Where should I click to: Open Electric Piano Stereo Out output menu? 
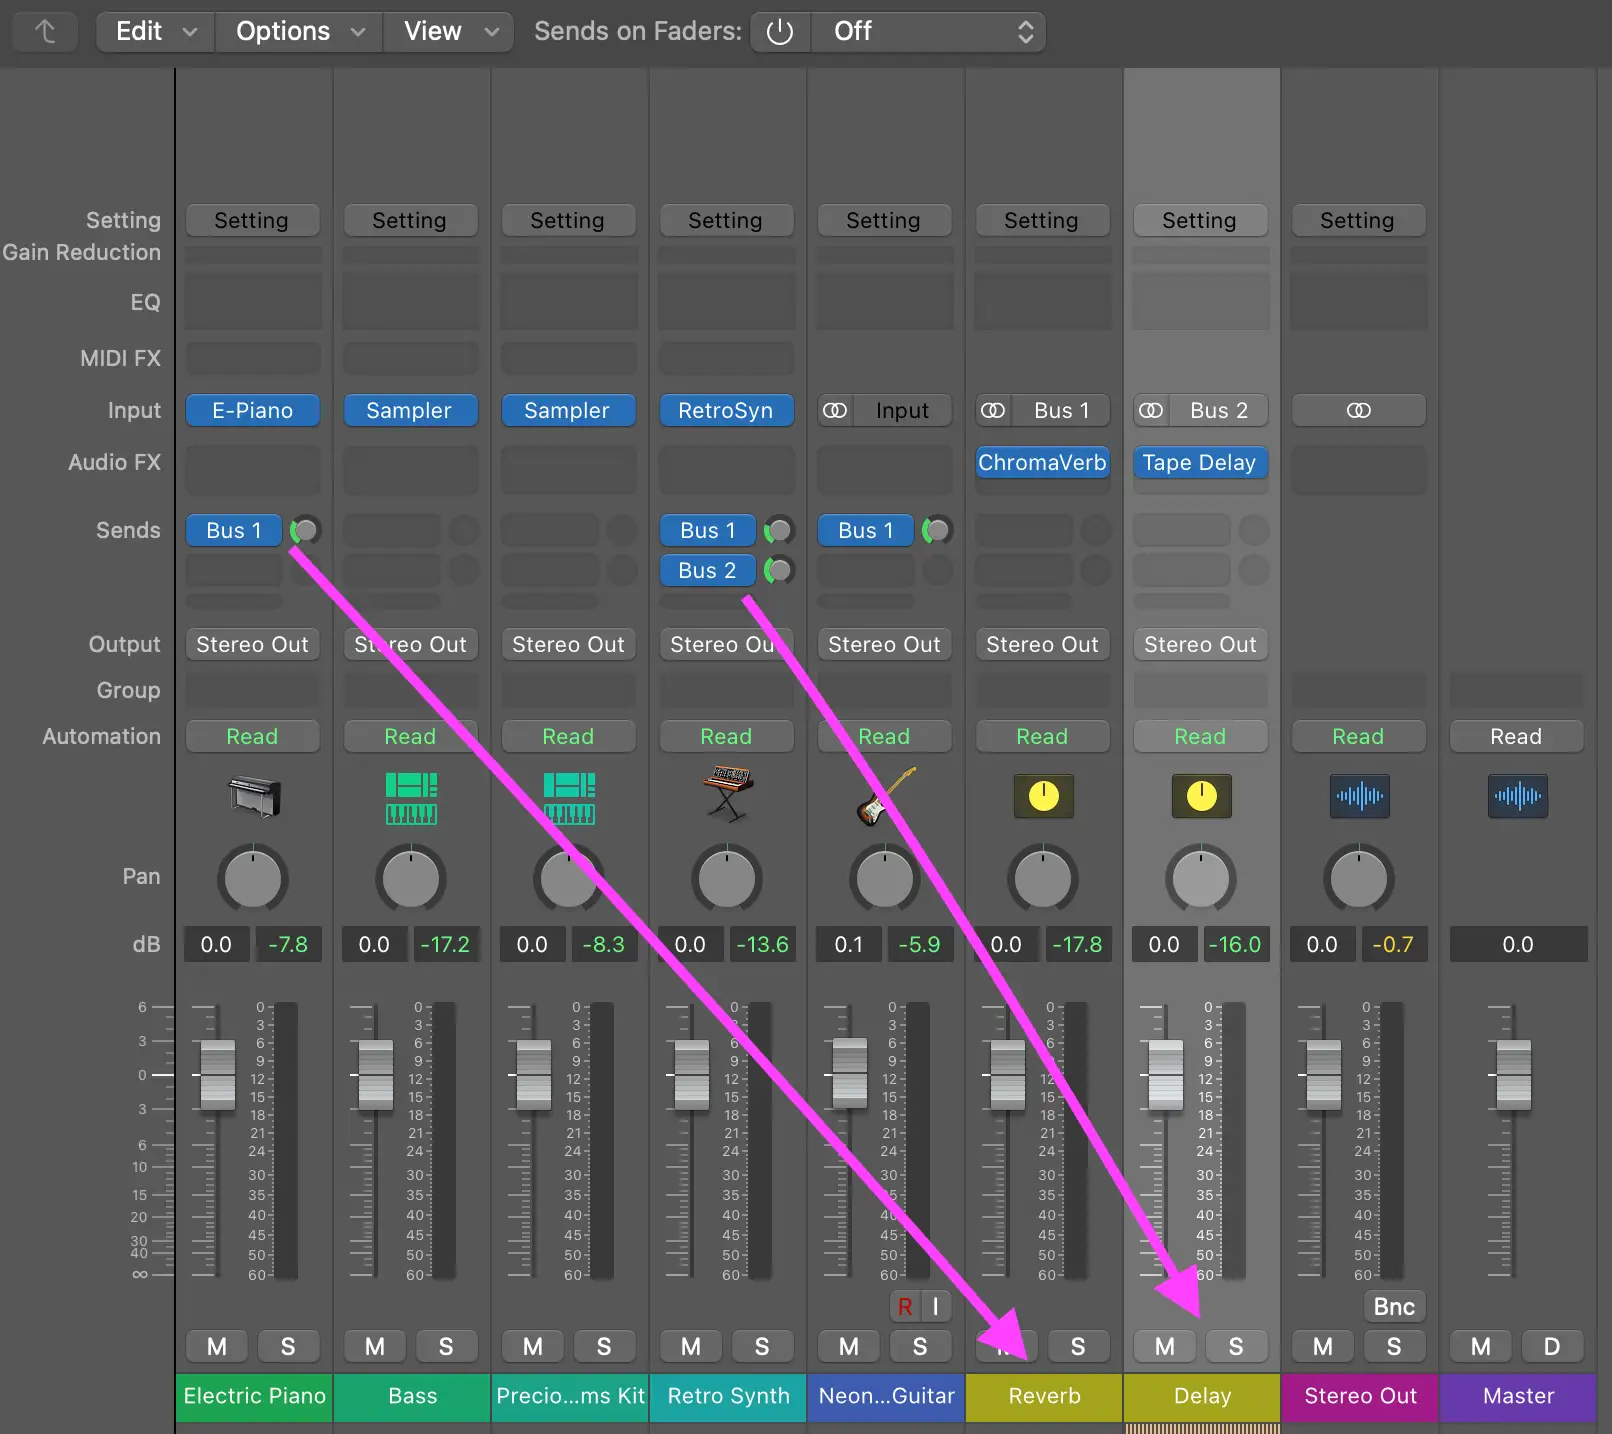[x=253, y=644]
